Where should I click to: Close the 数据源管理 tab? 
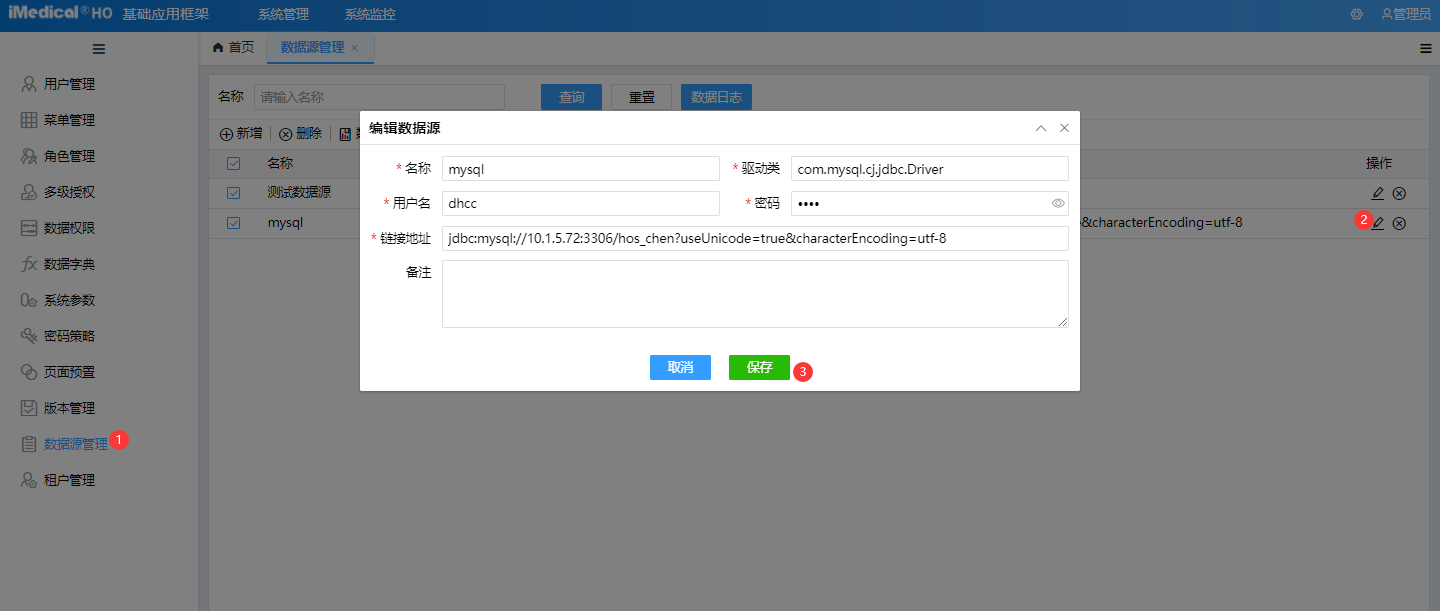coord(355,48)
